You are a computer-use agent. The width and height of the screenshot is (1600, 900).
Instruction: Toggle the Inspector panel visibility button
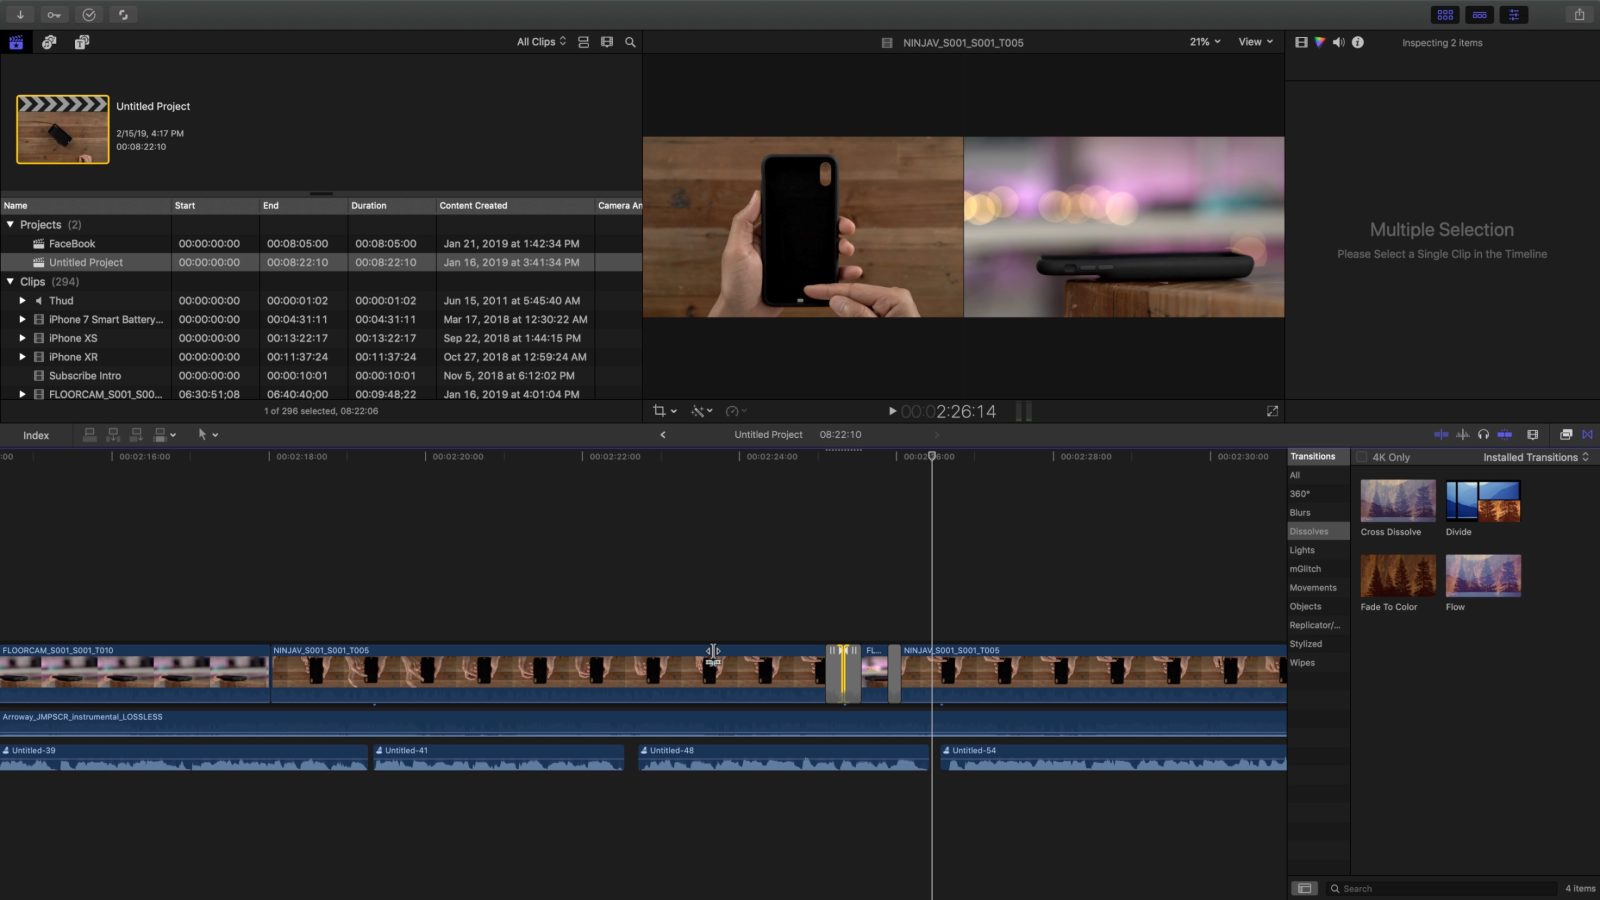click(x=1513, y=15)
